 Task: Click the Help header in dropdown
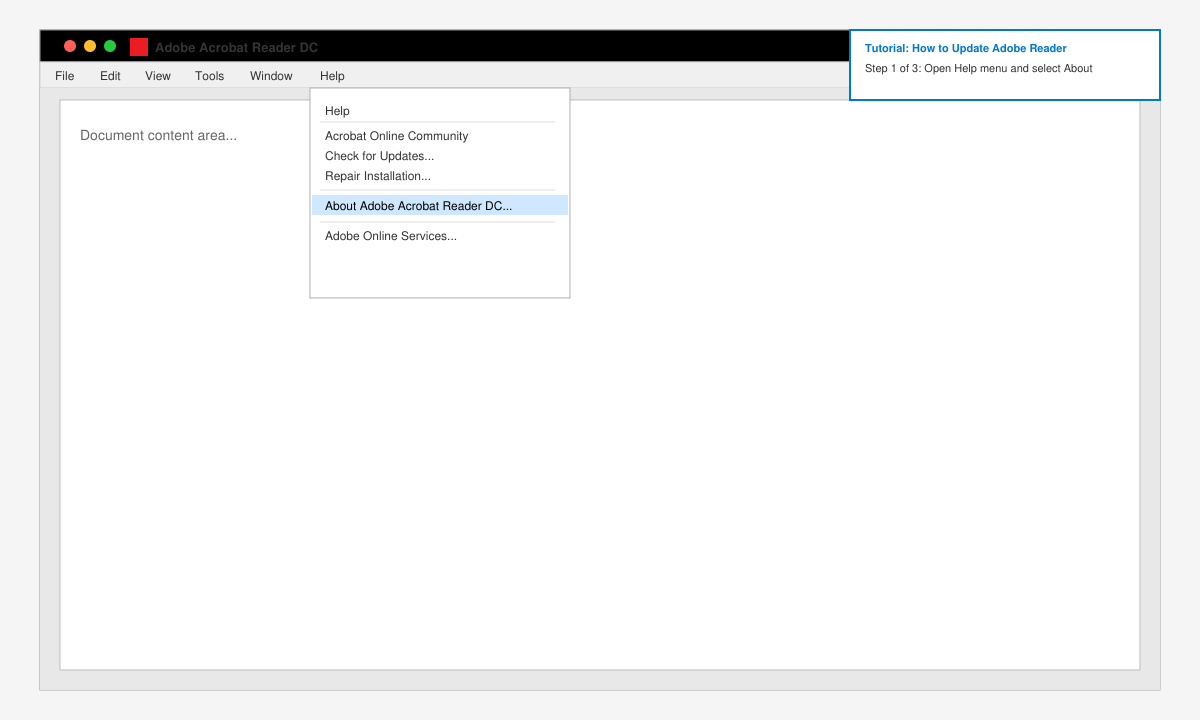[337, 111]
